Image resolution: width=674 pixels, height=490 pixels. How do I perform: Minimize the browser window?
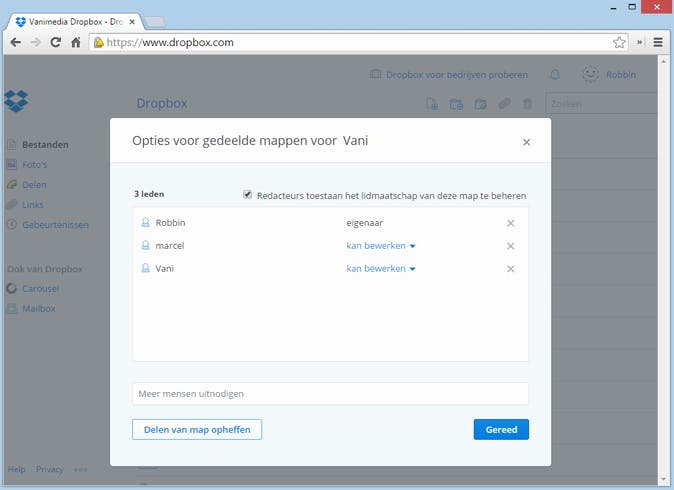[613, 8]
